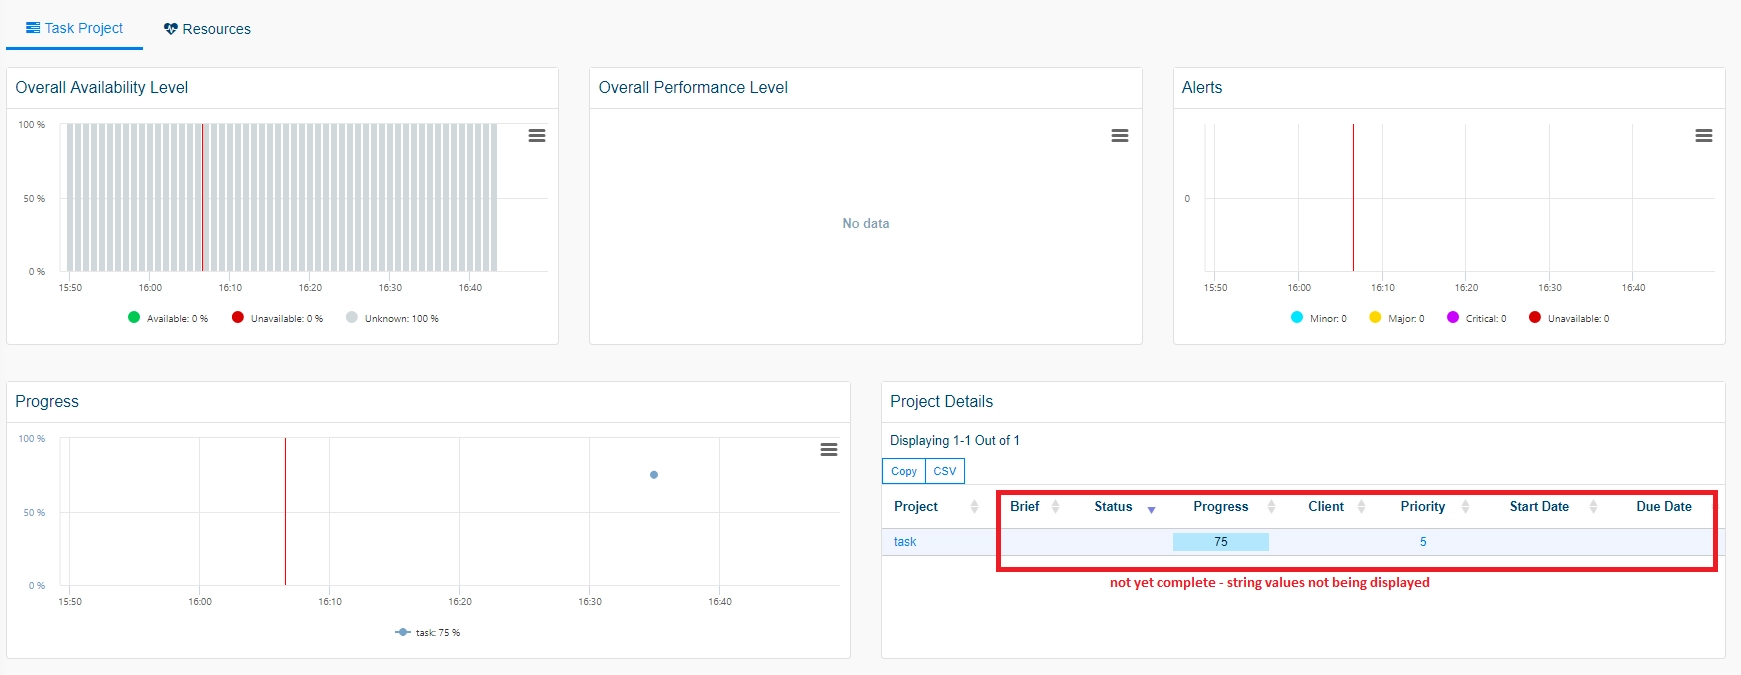Click the data point in Progress chart
This screenshot has width=1741, height=675.
pyautogui.click(x=654, y=475)
